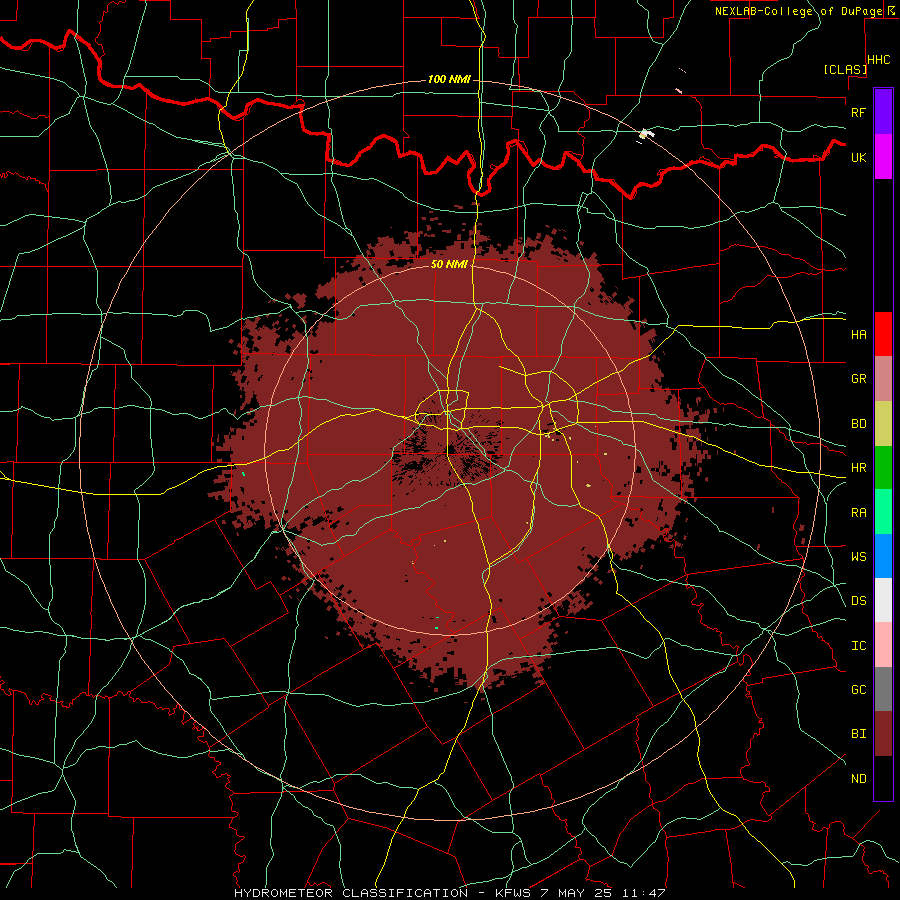Click the GR legend label
The width and height of the screenshot is (900, 900).
pos(858,379)
